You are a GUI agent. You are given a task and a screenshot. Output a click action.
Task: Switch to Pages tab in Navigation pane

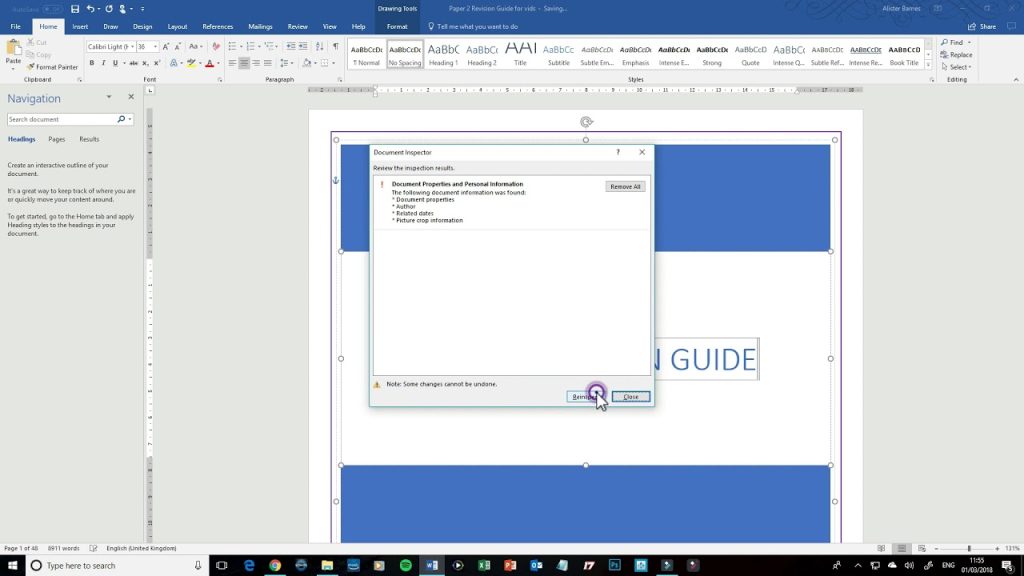click(x=57, y=139)
